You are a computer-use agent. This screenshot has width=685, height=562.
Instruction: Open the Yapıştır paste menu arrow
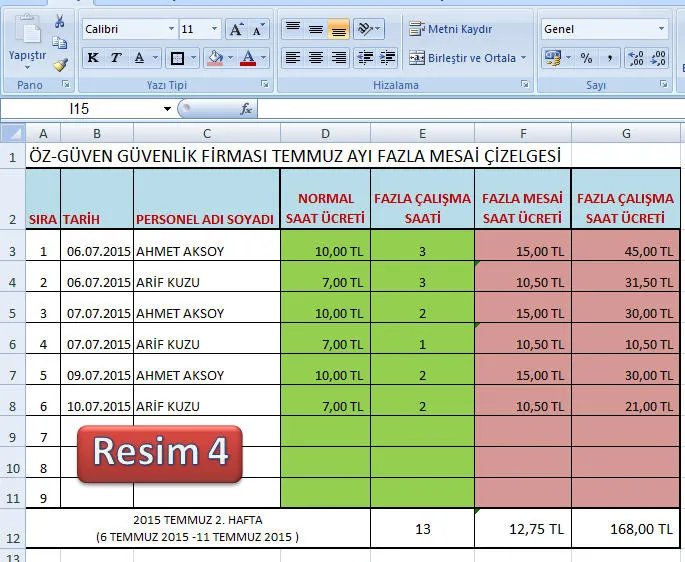(x=27, y=69)
